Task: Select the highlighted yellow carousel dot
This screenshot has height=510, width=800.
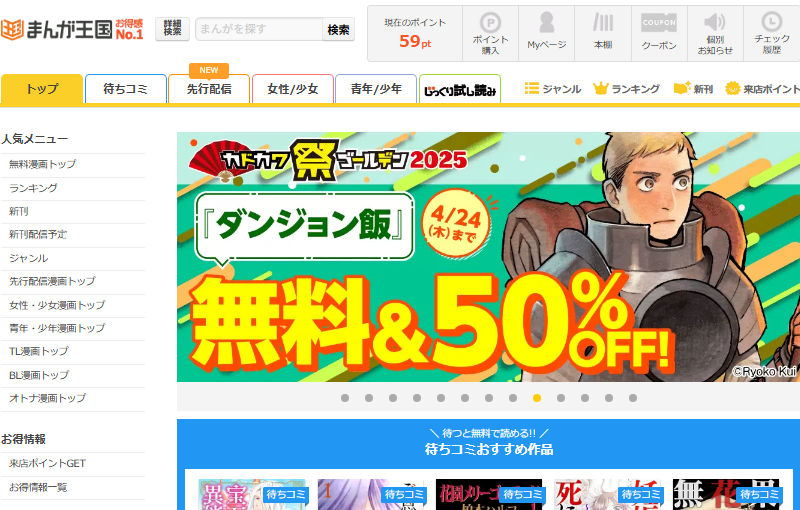Action: (537, 398)
